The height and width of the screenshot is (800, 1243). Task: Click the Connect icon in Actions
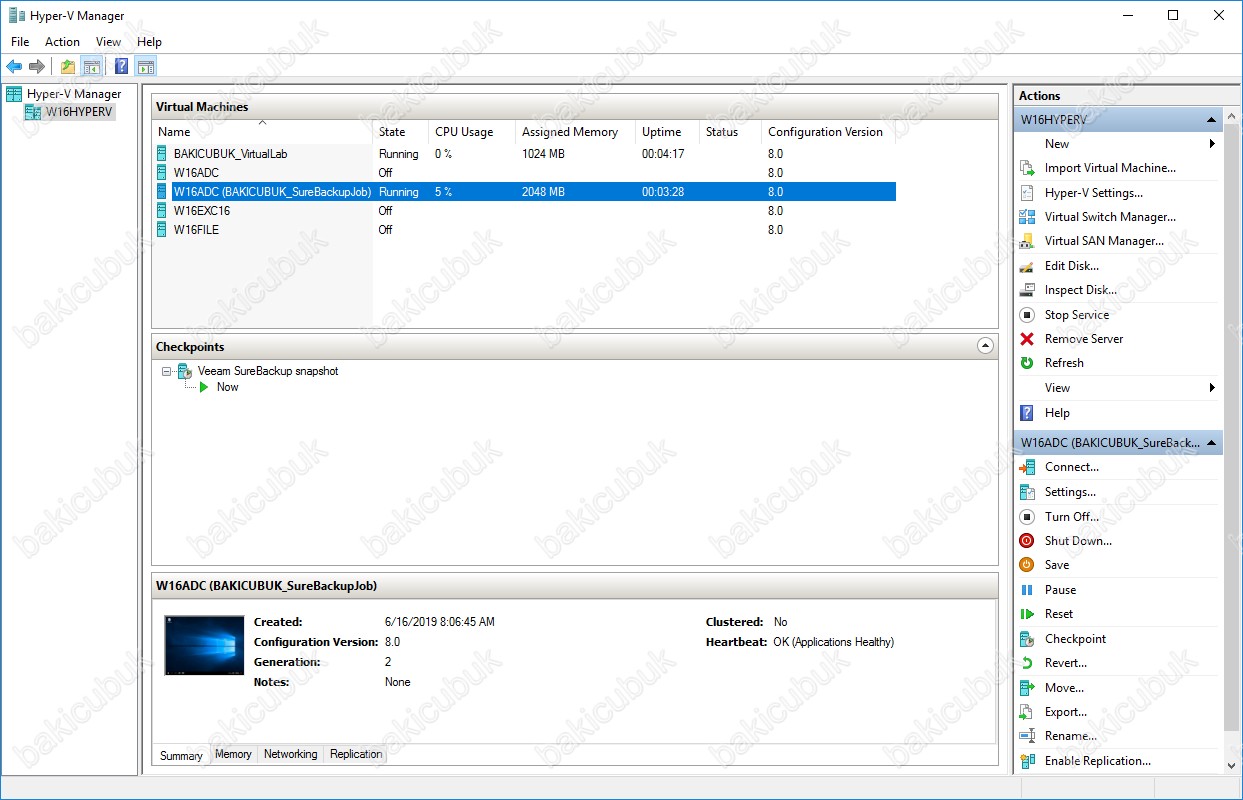(1026, 467)
